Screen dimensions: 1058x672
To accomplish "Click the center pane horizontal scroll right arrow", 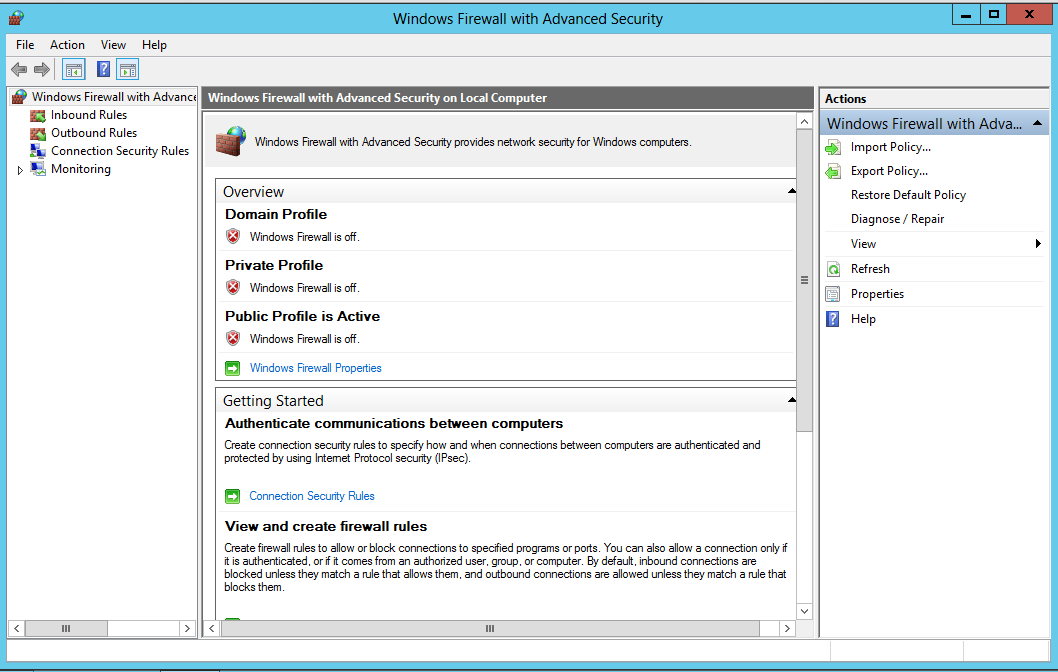I will click(x=787, y=629).
